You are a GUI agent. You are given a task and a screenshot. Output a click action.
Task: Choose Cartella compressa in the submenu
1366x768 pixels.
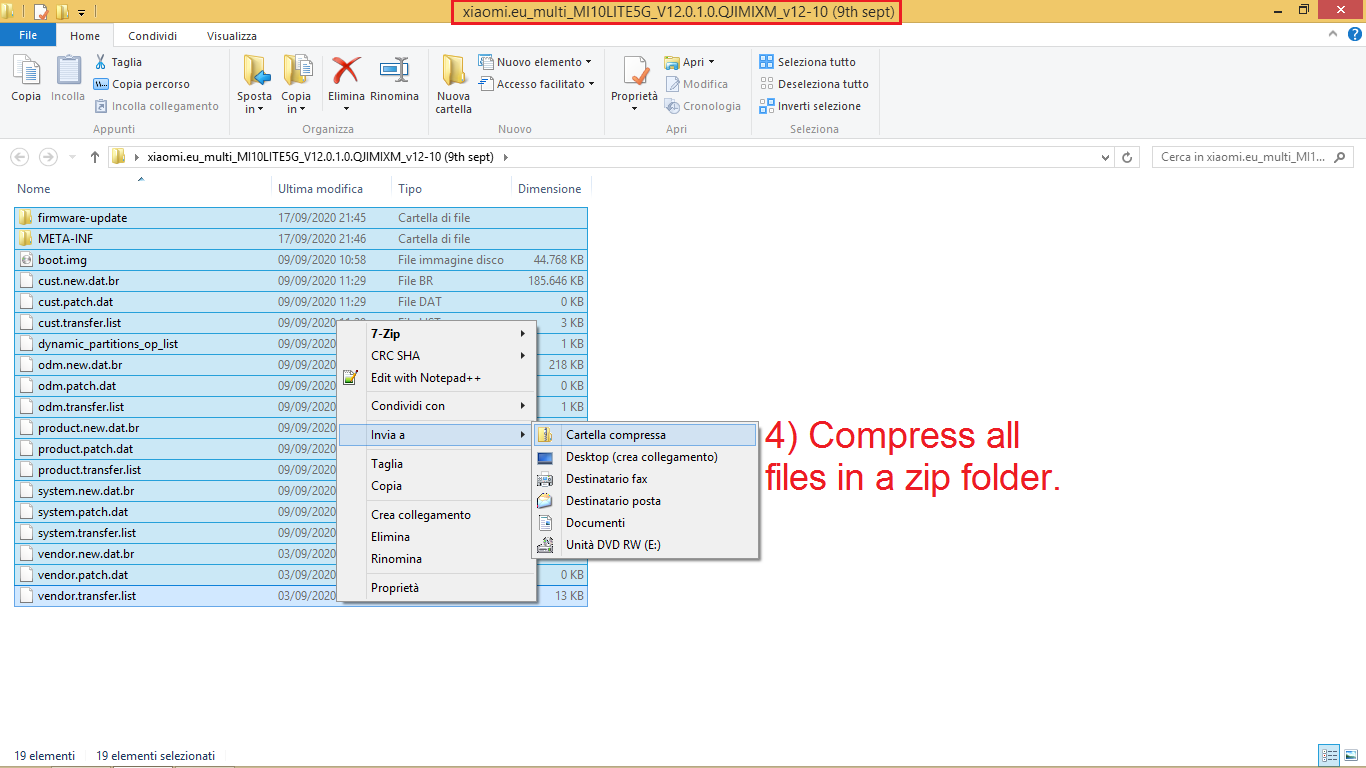tap(615, 435)
